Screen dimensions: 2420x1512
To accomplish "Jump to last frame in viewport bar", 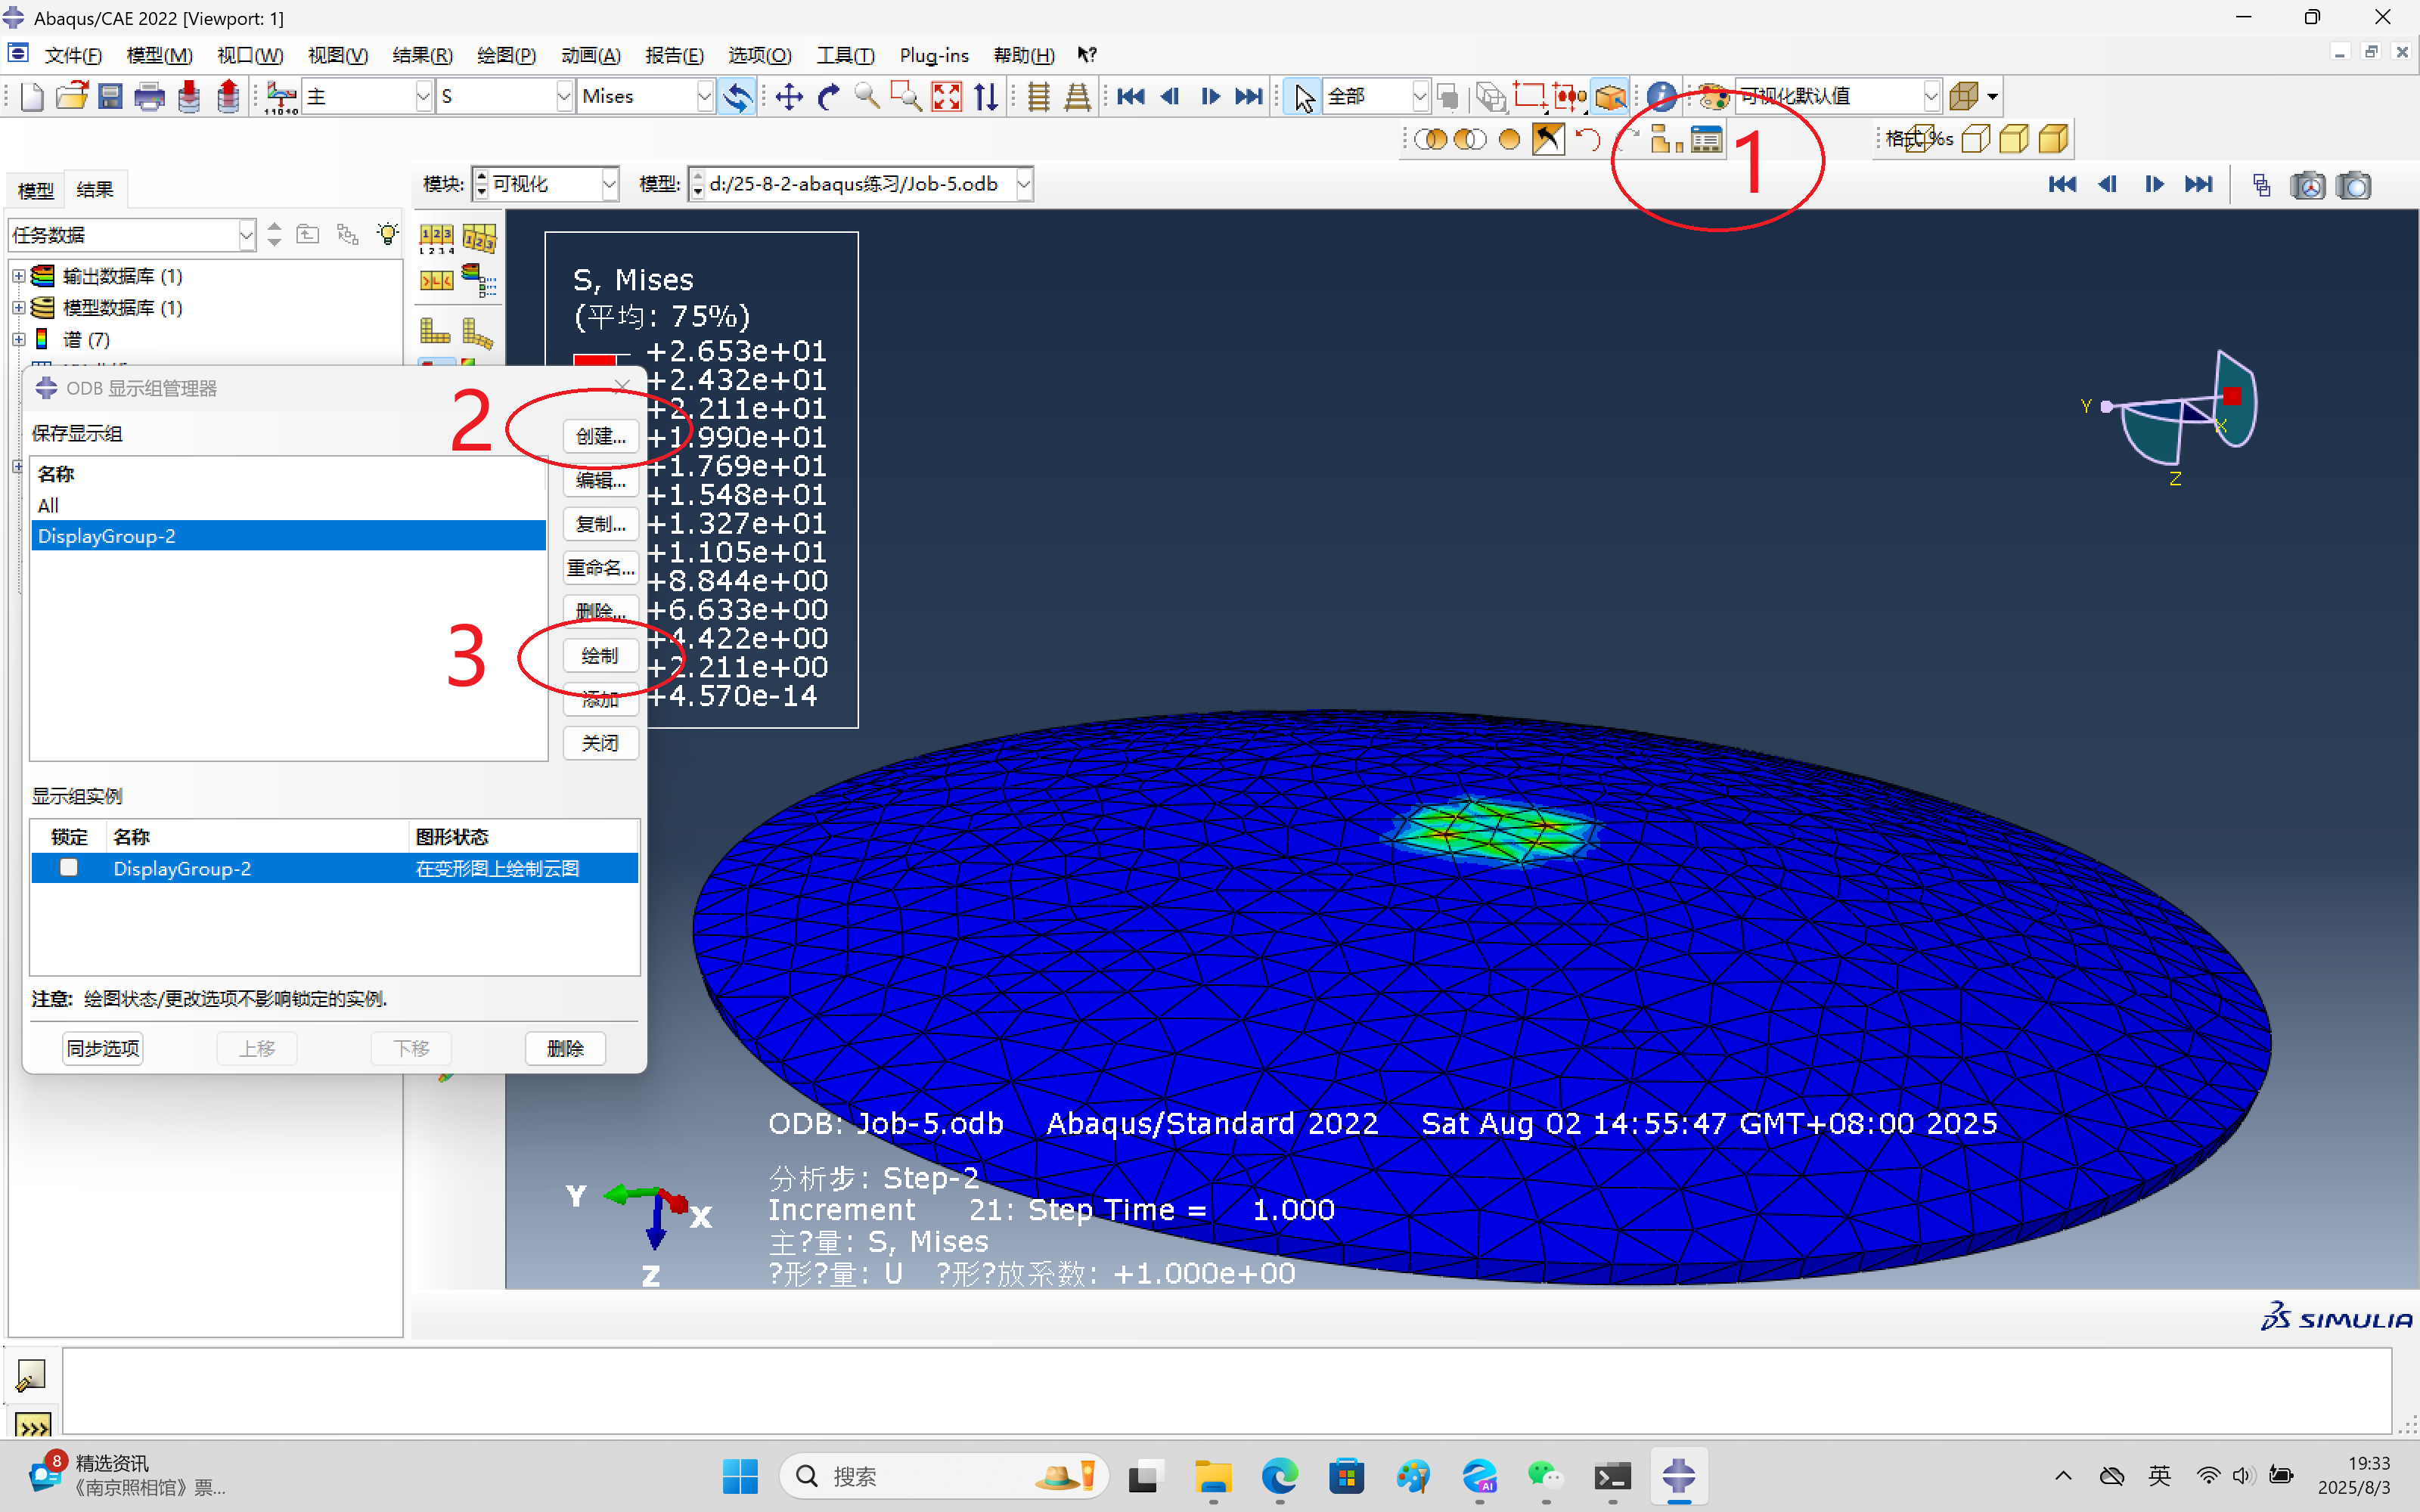I will point(2199,184).
